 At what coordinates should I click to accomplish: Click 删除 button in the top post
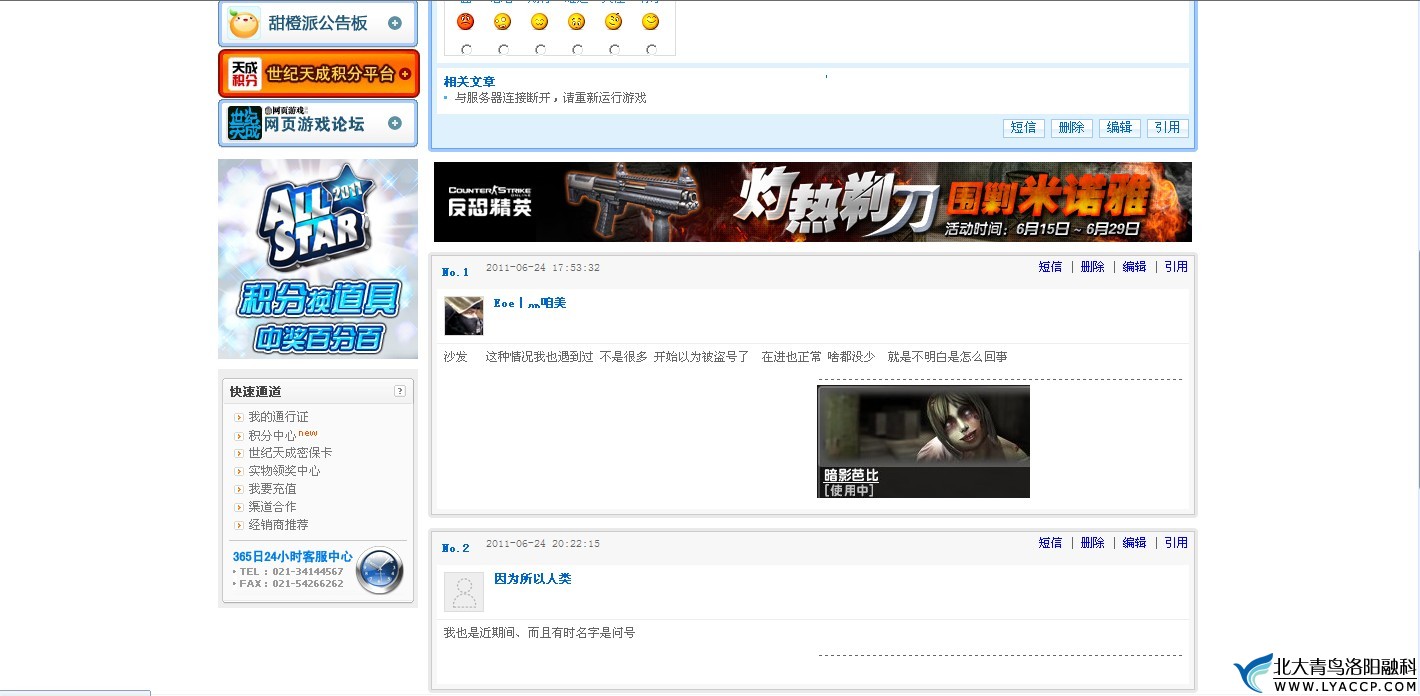click(1072, 128)
